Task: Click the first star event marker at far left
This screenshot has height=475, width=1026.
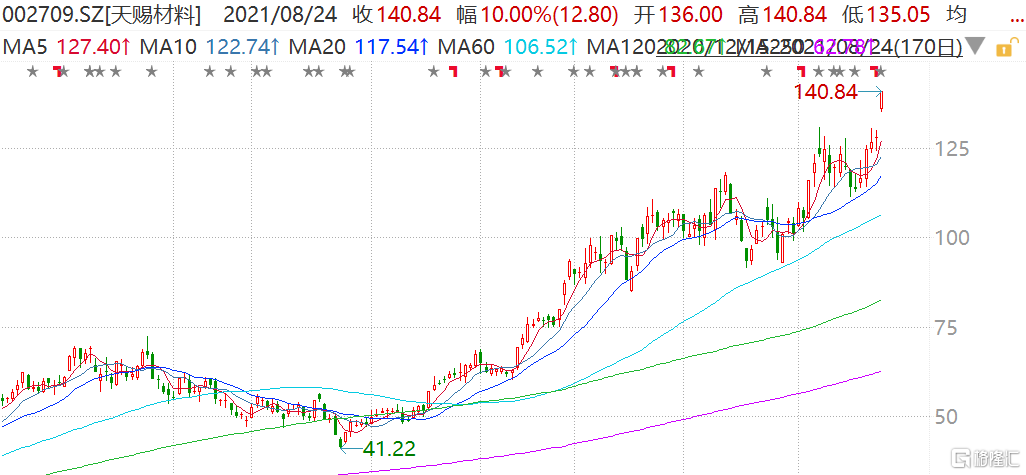Action: pyautogui.click(x=33, y=71)
